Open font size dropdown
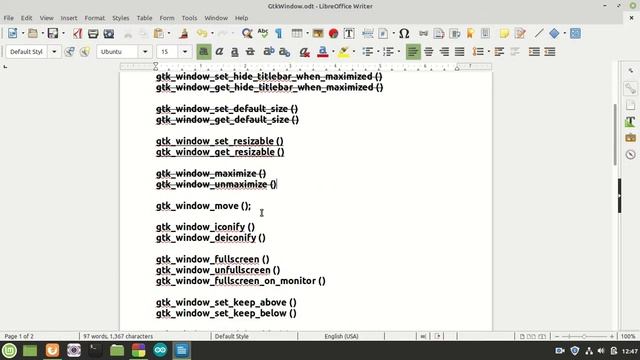Screen dimensions: 640x360 point(185,52)
